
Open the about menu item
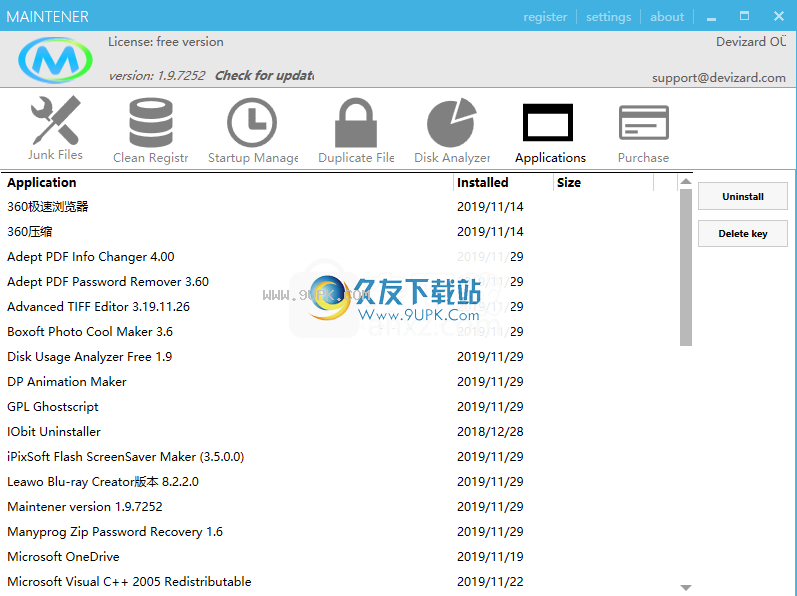click(x=667, y=17)
